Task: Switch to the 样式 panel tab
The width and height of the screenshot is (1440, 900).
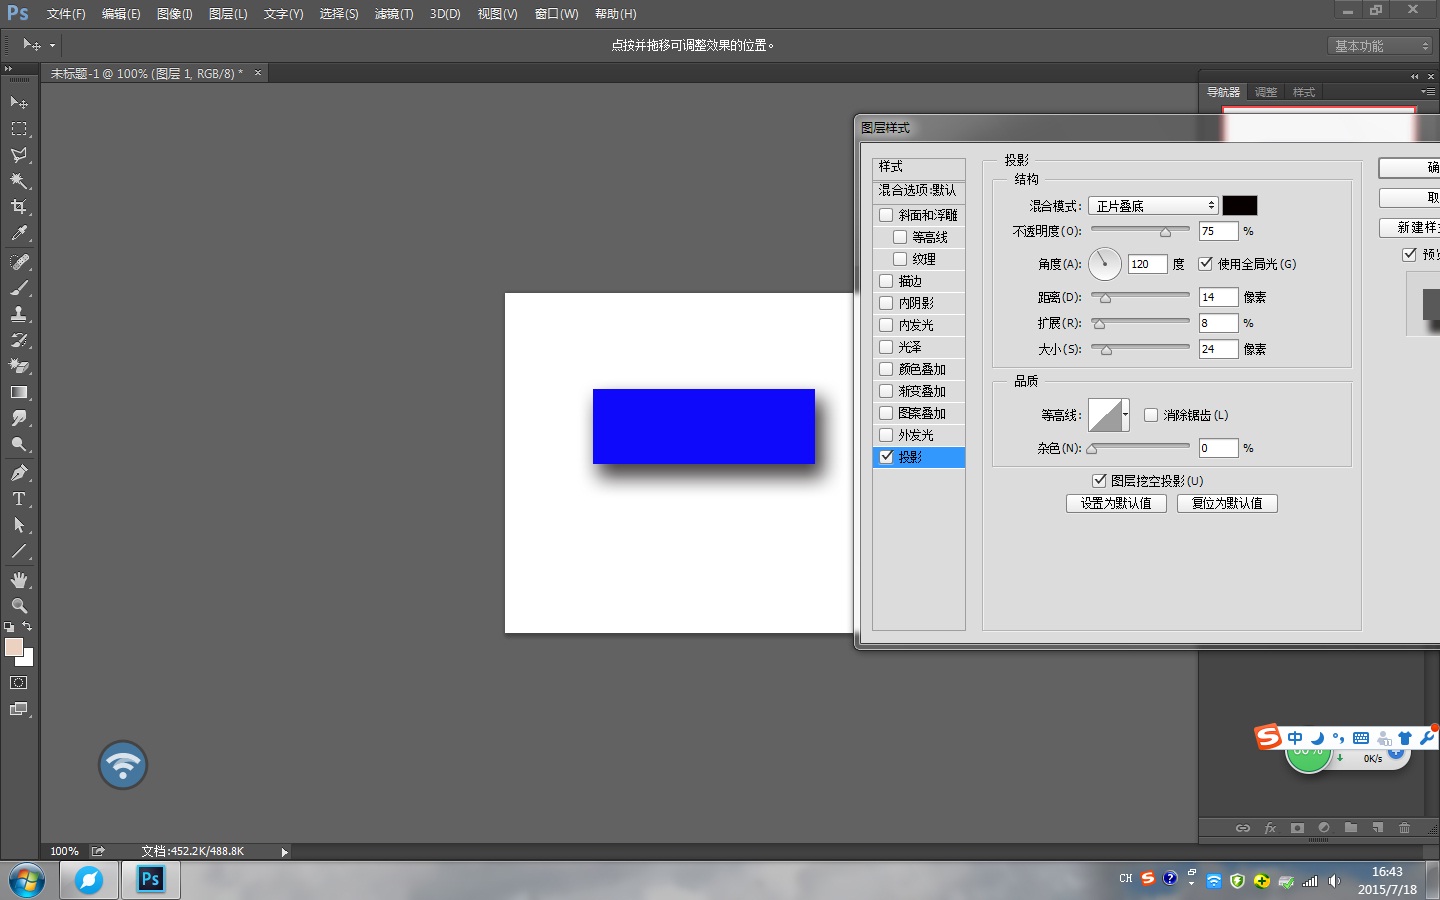Action: (x=1304, y=92)
